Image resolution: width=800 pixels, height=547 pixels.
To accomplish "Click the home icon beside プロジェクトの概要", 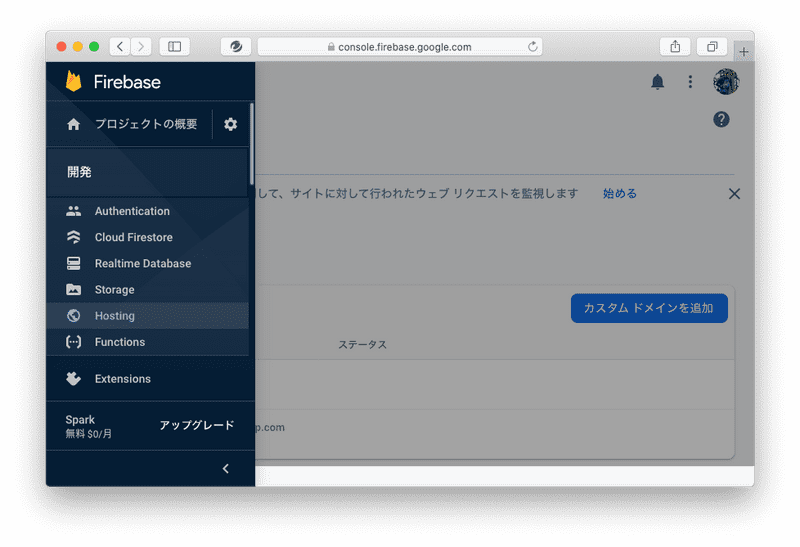I will coord(73,124).
